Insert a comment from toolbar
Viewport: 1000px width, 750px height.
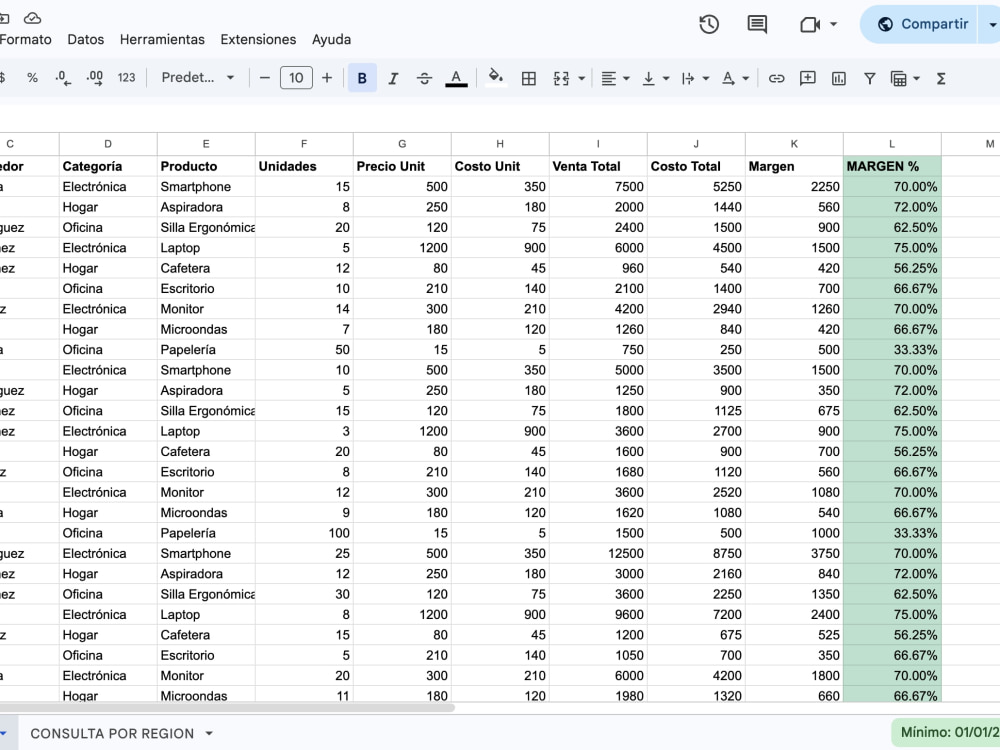807,78
